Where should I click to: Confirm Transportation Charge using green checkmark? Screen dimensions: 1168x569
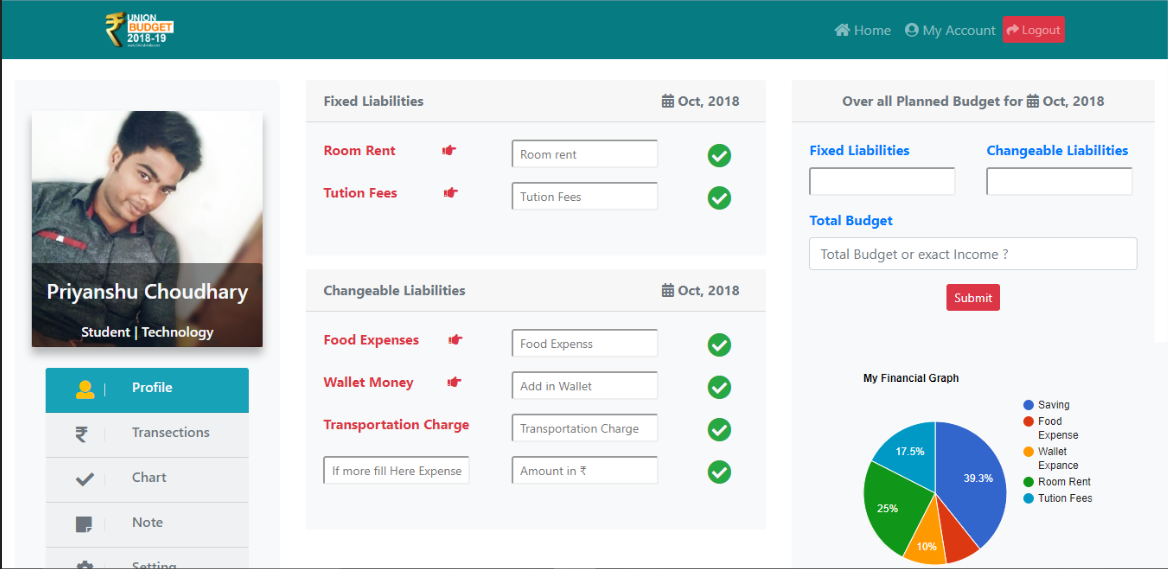[x=719, y=429]
